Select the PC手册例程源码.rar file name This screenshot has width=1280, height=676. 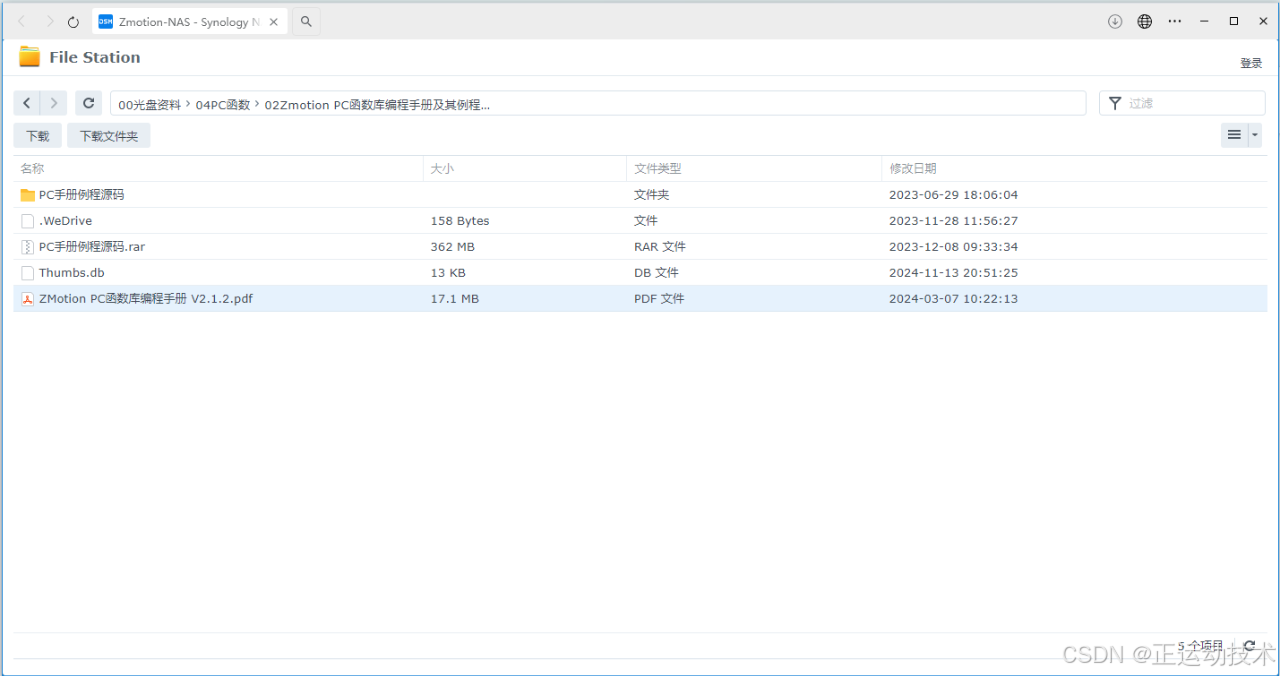92,247
